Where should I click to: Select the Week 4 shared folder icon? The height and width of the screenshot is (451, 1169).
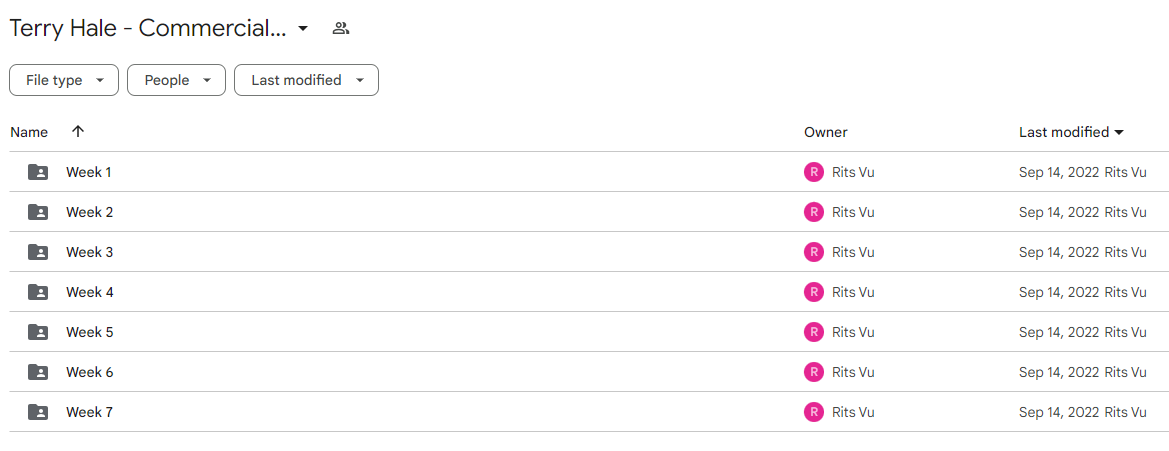pyautogui.click(x=38, y=292)
